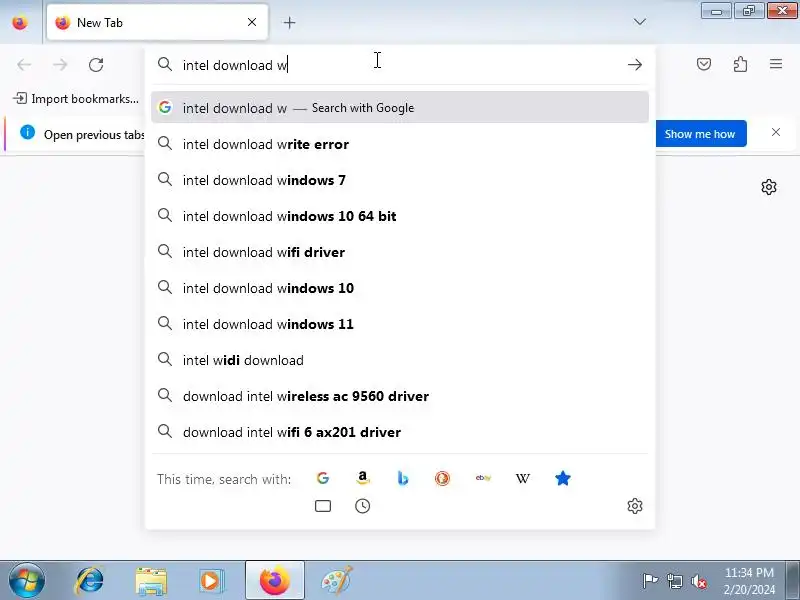
Task: Open Windows Explorer from taskbar
Action: coord(151,581)
